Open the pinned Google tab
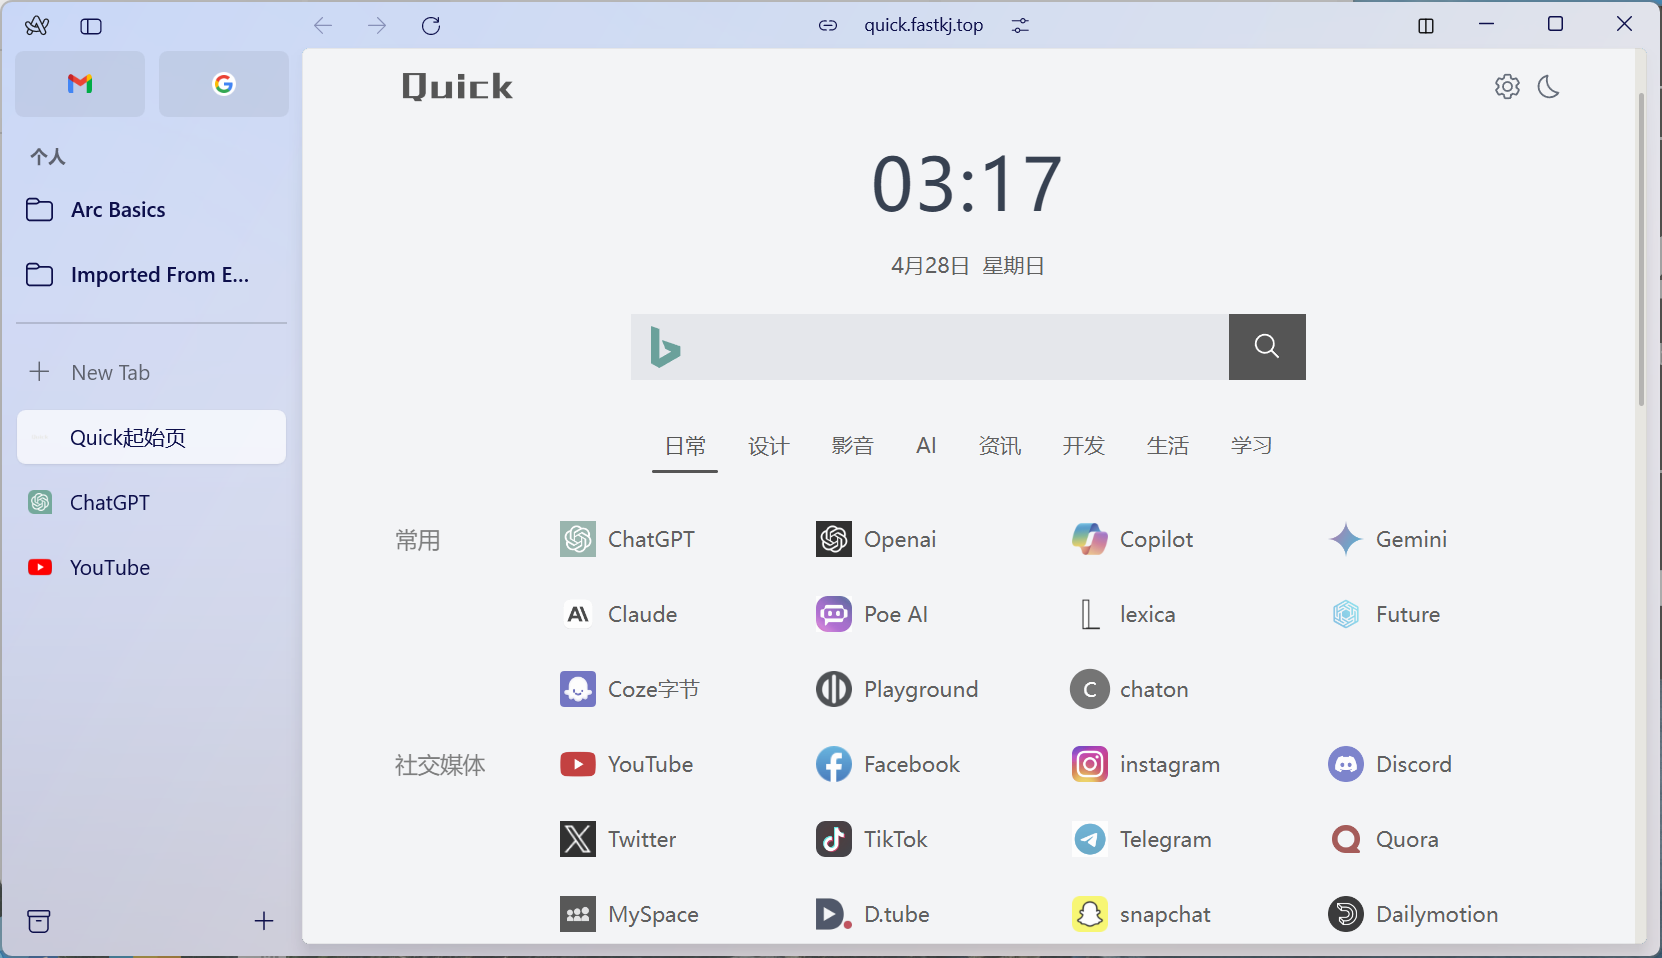1662x958 pixels. click(223, 84)
